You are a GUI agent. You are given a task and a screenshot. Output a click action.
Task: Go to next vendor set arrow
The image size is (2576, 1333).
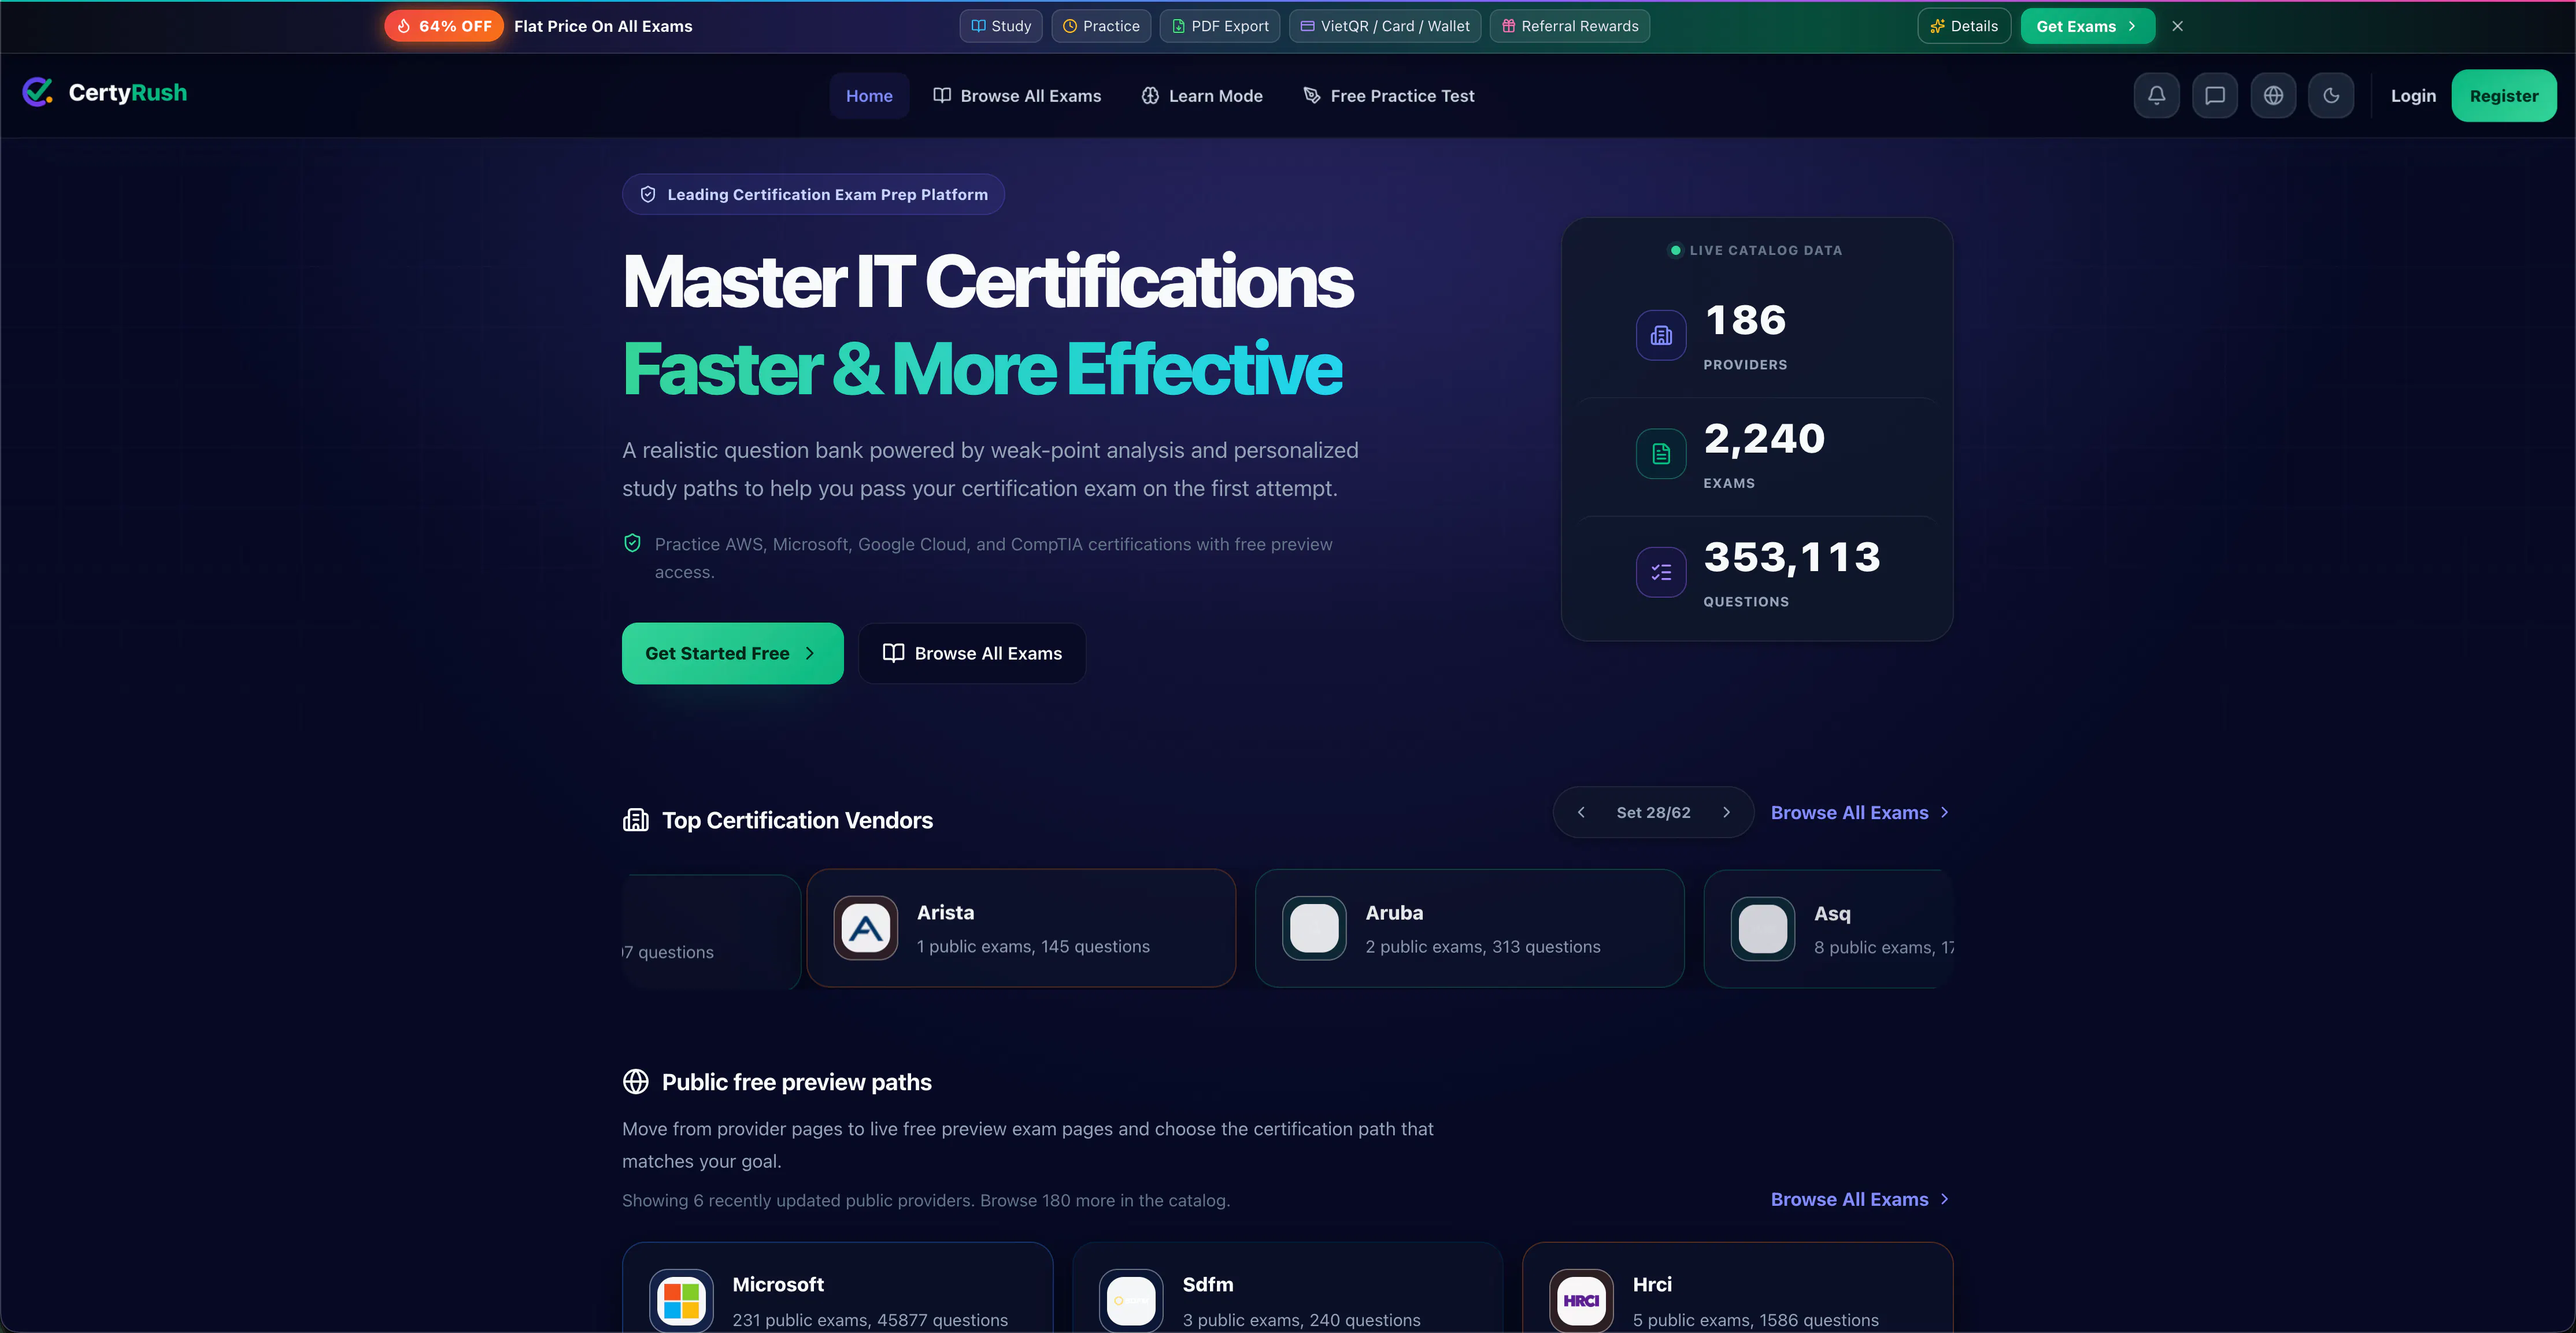coord(1726,812)
